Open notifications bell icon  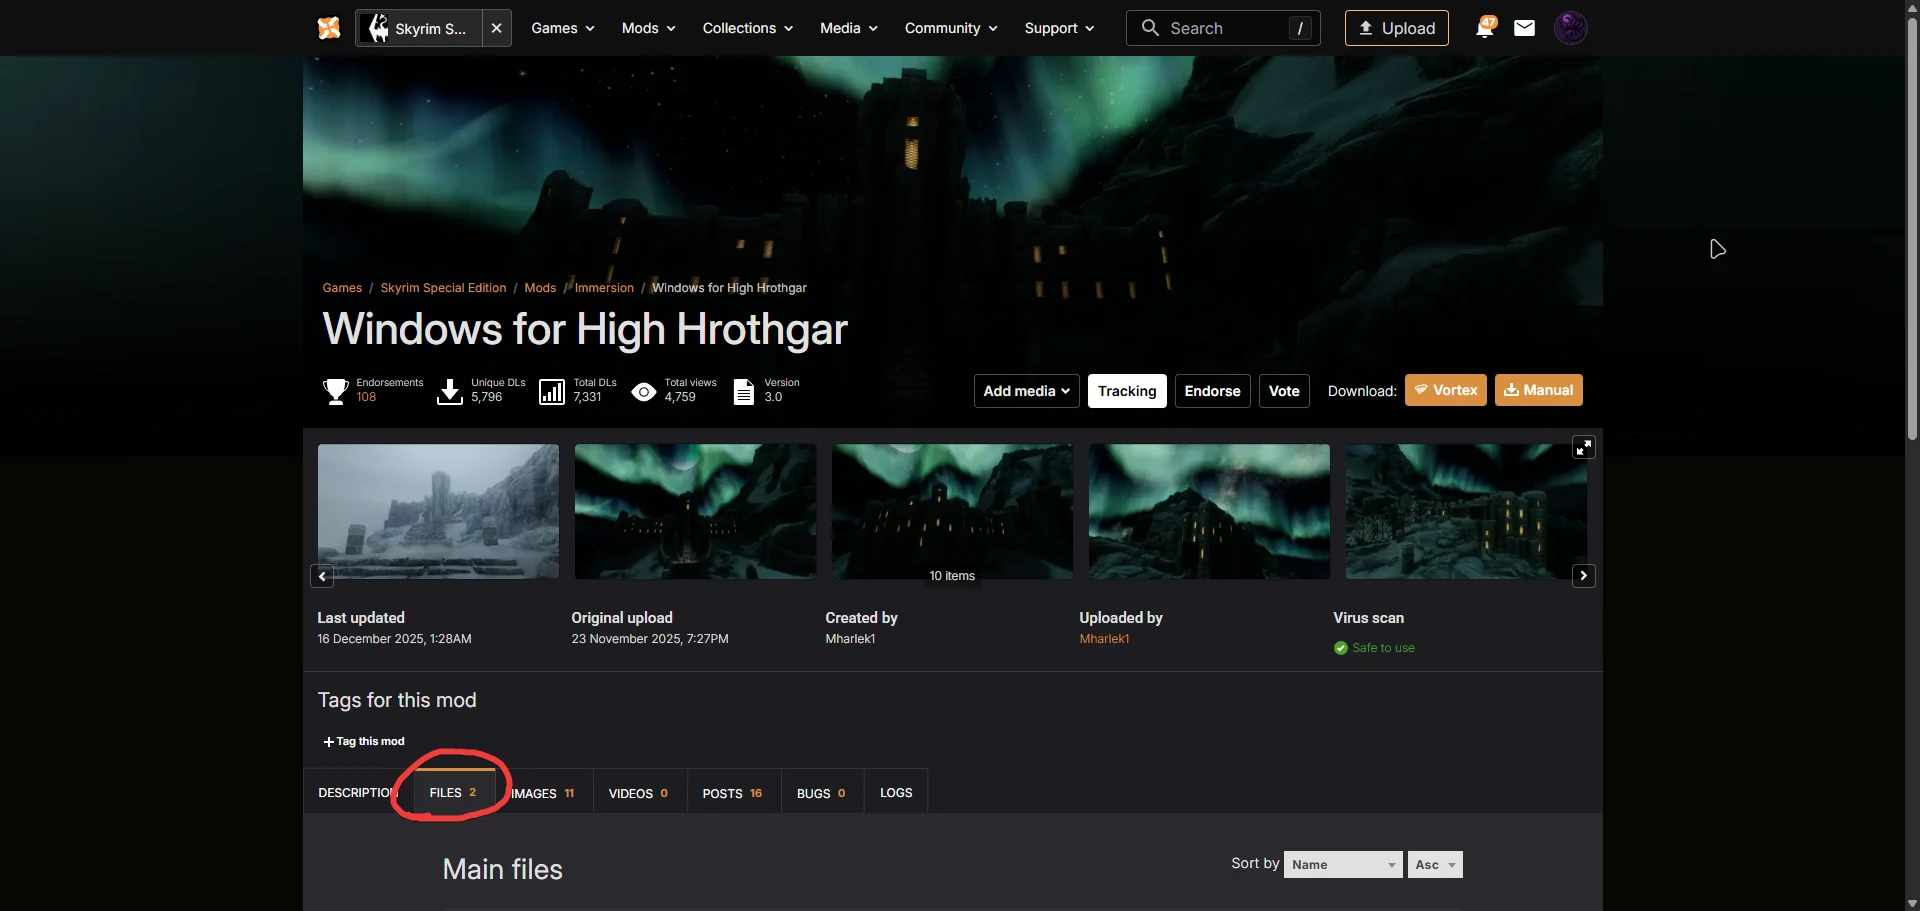pos(1485,28)
